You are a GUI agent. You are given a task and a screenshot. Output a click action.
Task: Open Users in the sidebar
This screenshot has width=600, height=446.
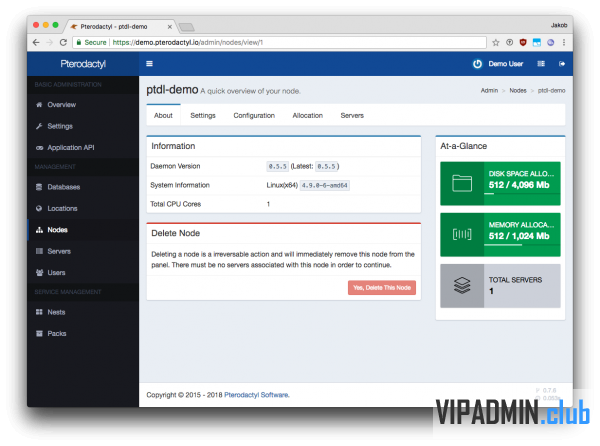point(83,273)
